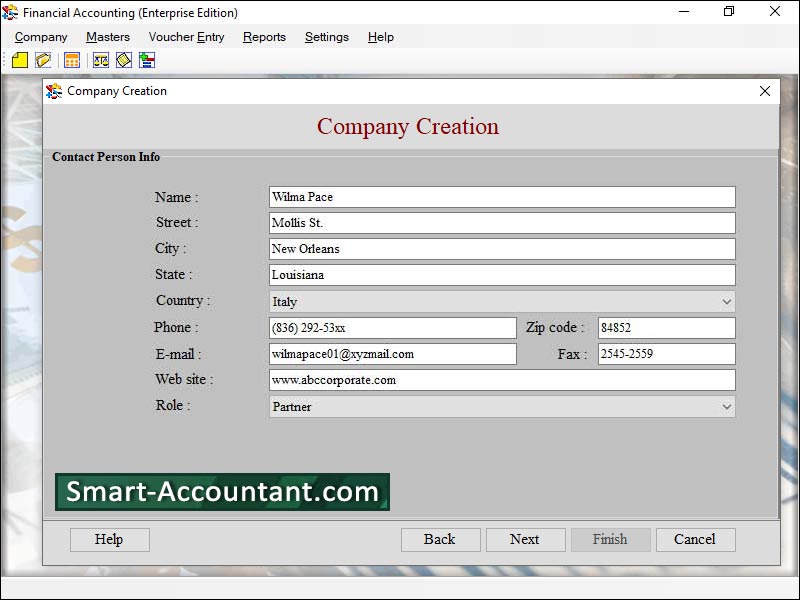The height and width of the screenshot is (600, 800).
Task: Click the yellow voucher book icon
Action: point(124,61)
